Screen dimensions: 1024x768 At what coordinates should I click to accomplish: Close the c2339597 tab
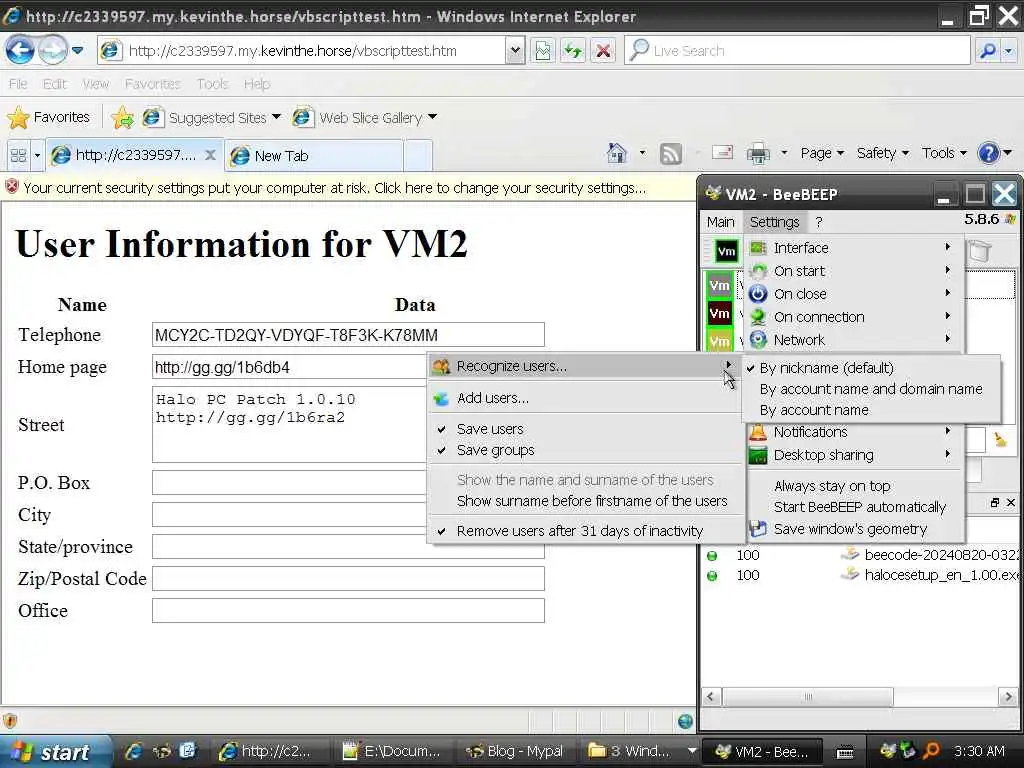click(x=210, y=155)
